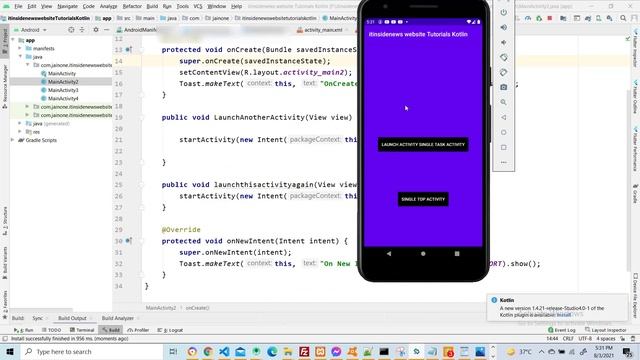The height and width of the screenshot is (360, 640).
Task: Select MainActivity in project tree
Action: pos(62,73)
